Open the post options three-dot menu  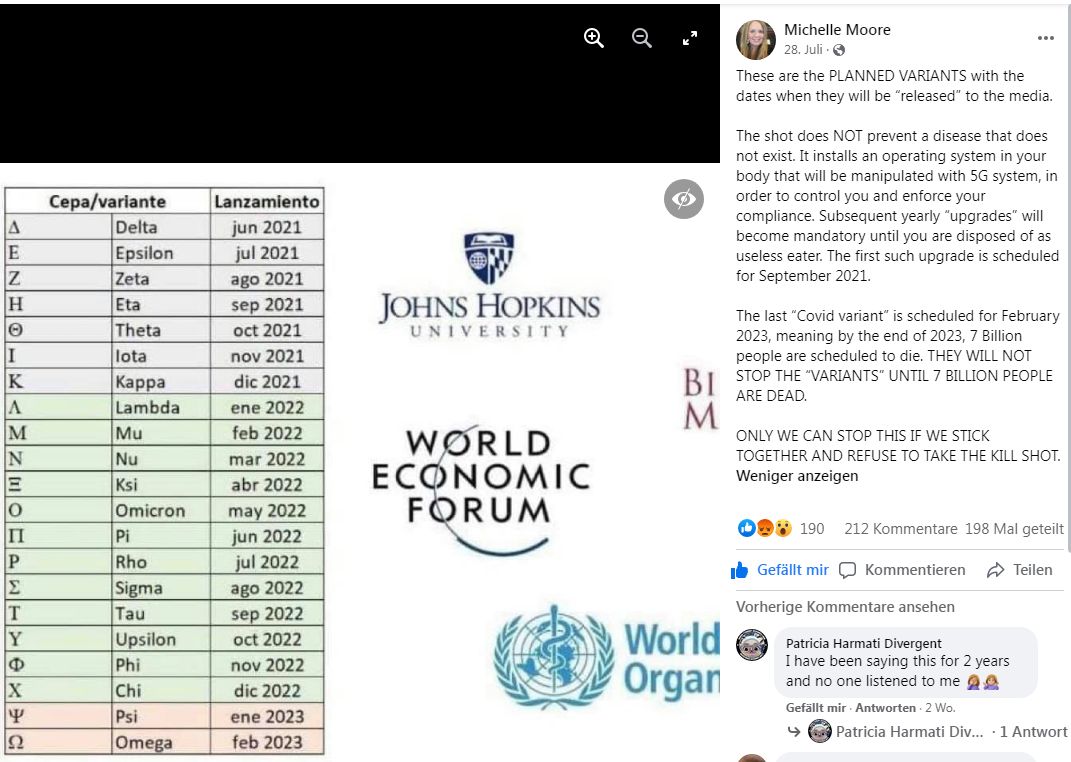point(1046,38)
